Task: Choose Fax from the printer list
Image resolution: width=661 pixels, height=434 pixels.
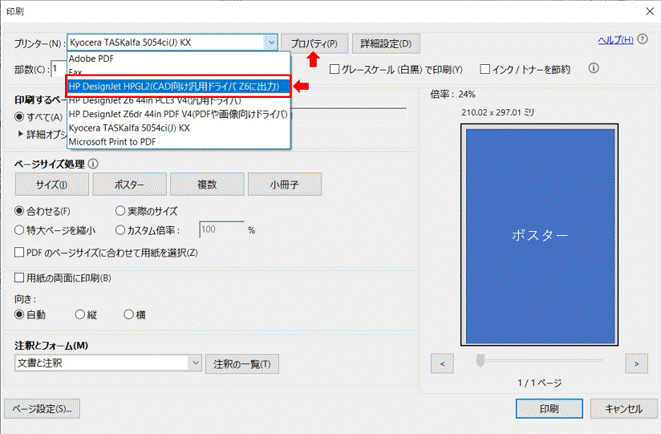Action: coord(178,71)
